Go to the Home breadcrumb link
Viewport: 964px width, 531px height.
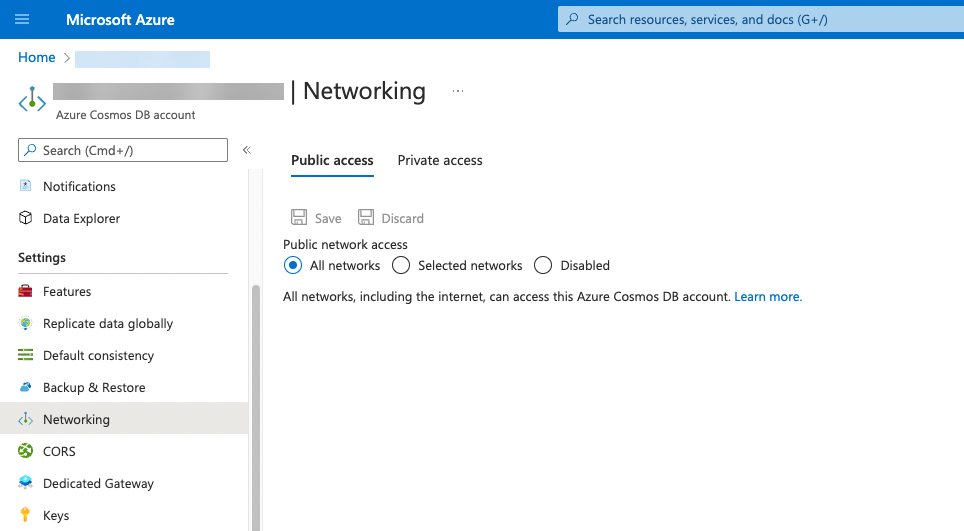tap(36, 57)
